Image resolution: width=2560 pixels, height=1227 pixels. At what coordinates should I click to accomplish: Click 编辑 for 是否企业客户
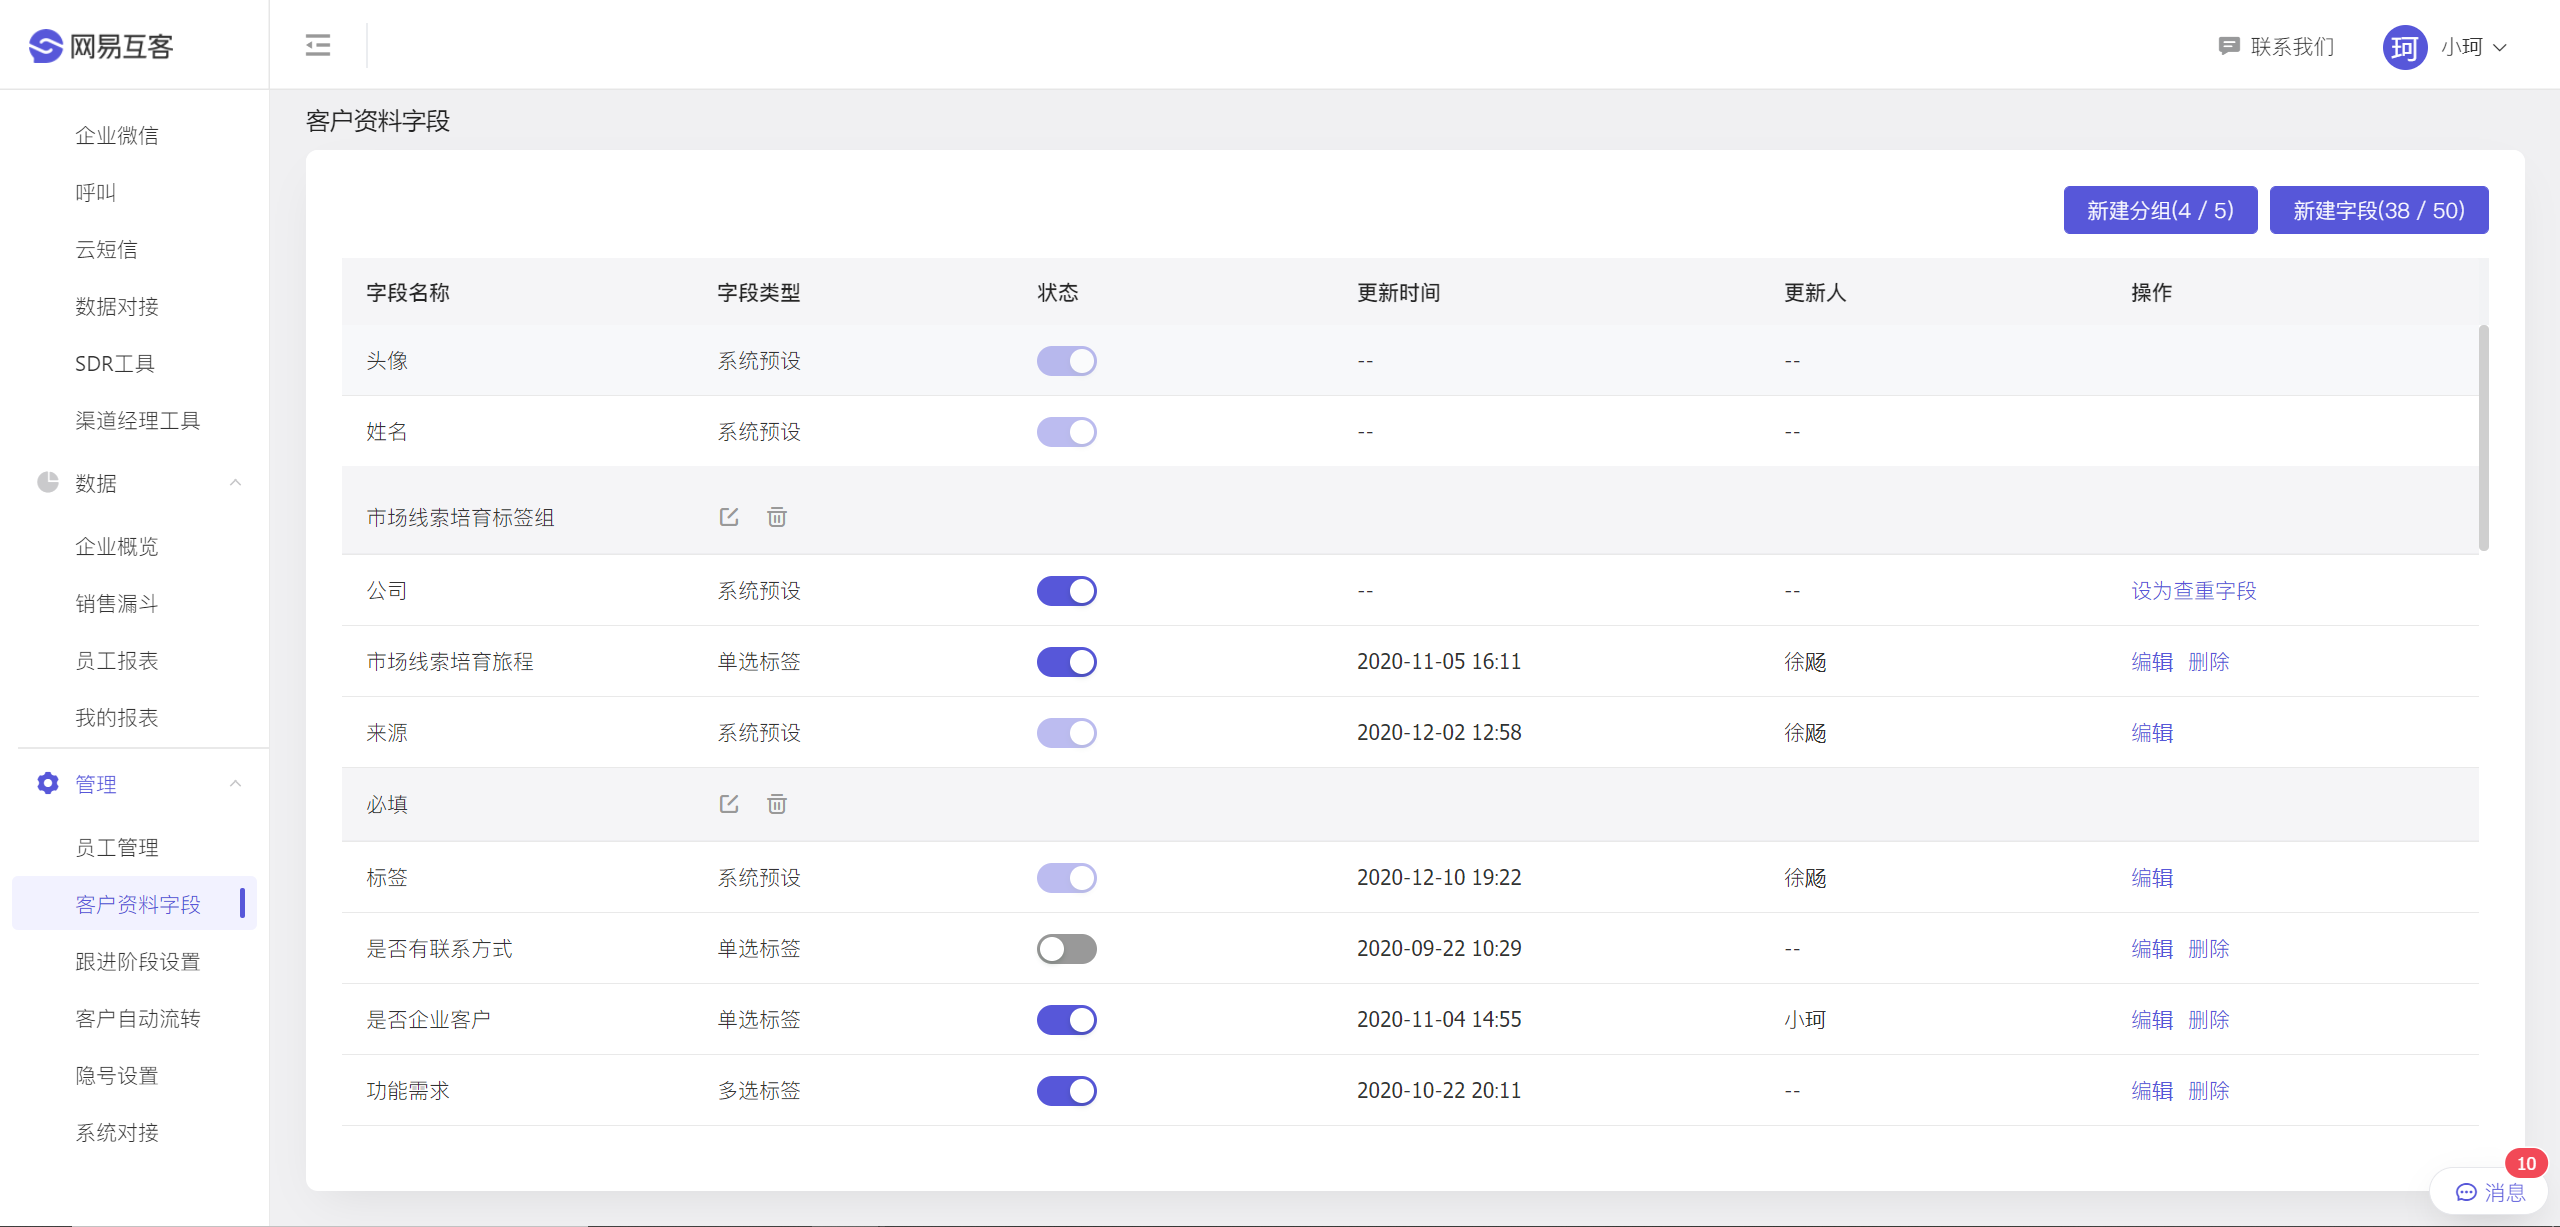2152,1020
